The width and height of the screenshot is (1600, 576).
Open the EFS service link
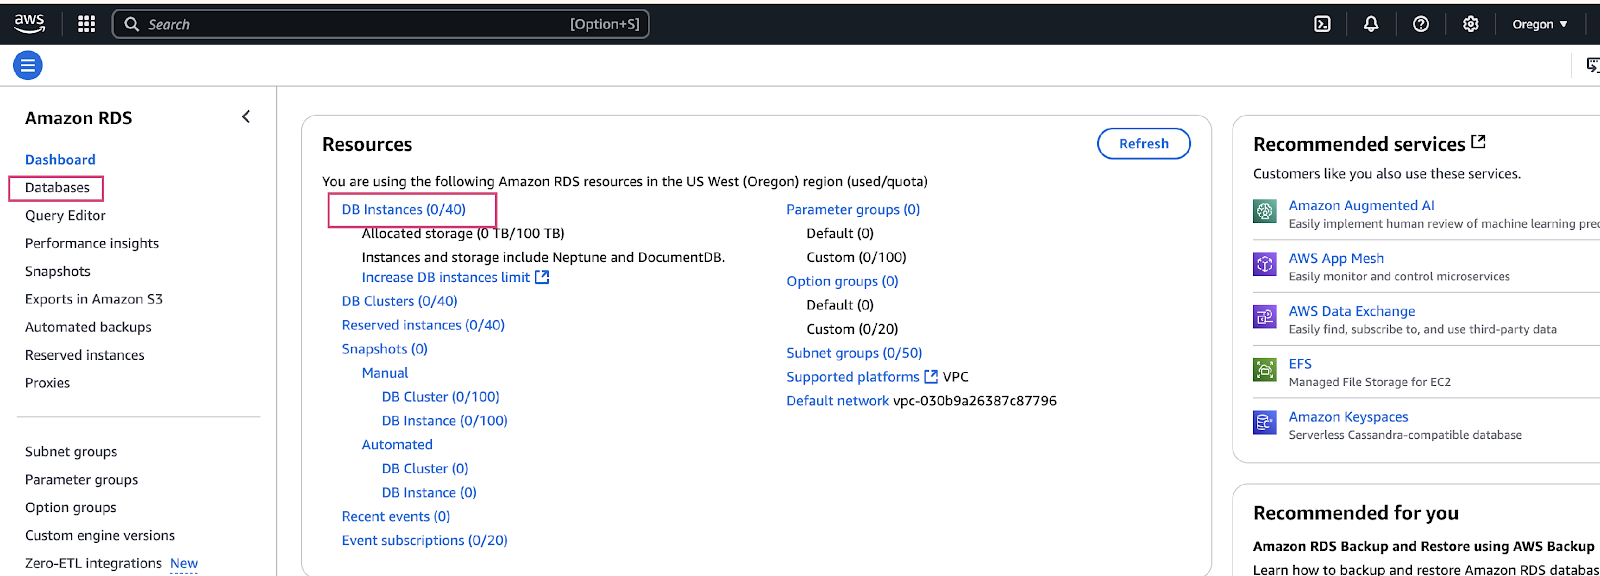[x=1300, y=364]
